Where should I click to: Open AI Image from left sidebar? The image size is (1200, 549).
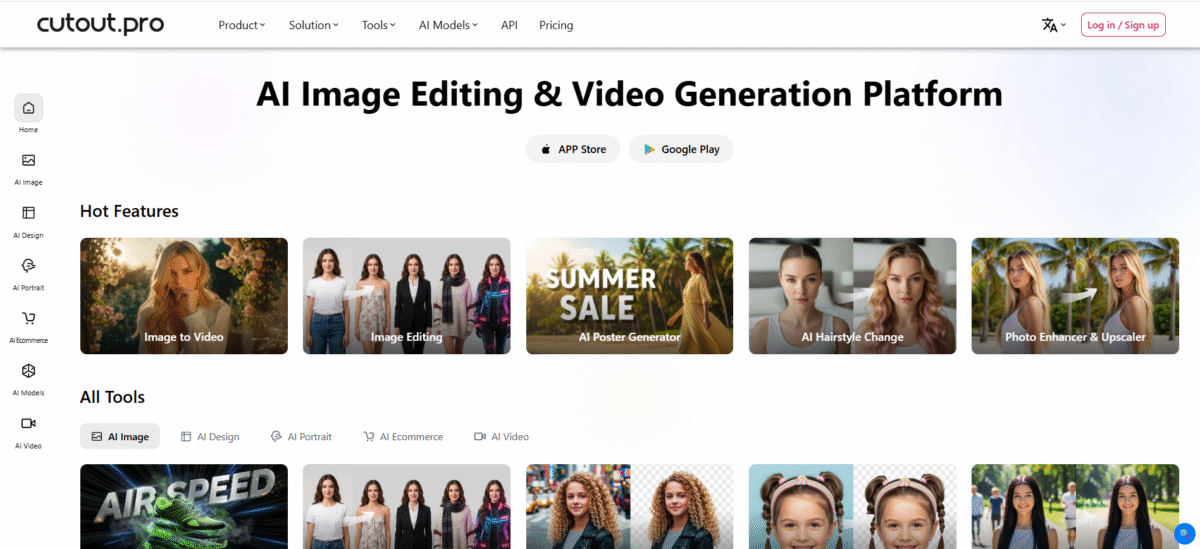[x=28, y=161]
